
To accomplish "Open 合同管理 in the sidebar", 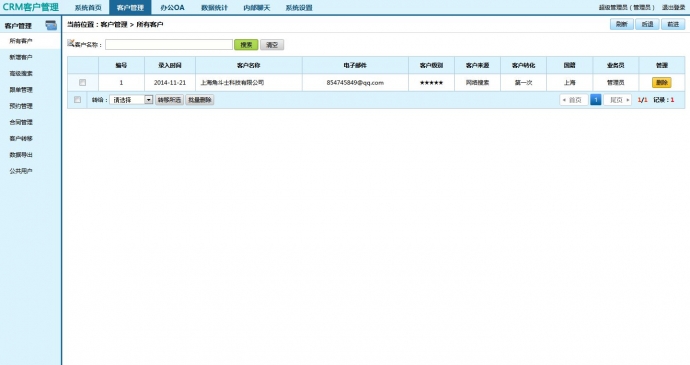I will (21, 122).
